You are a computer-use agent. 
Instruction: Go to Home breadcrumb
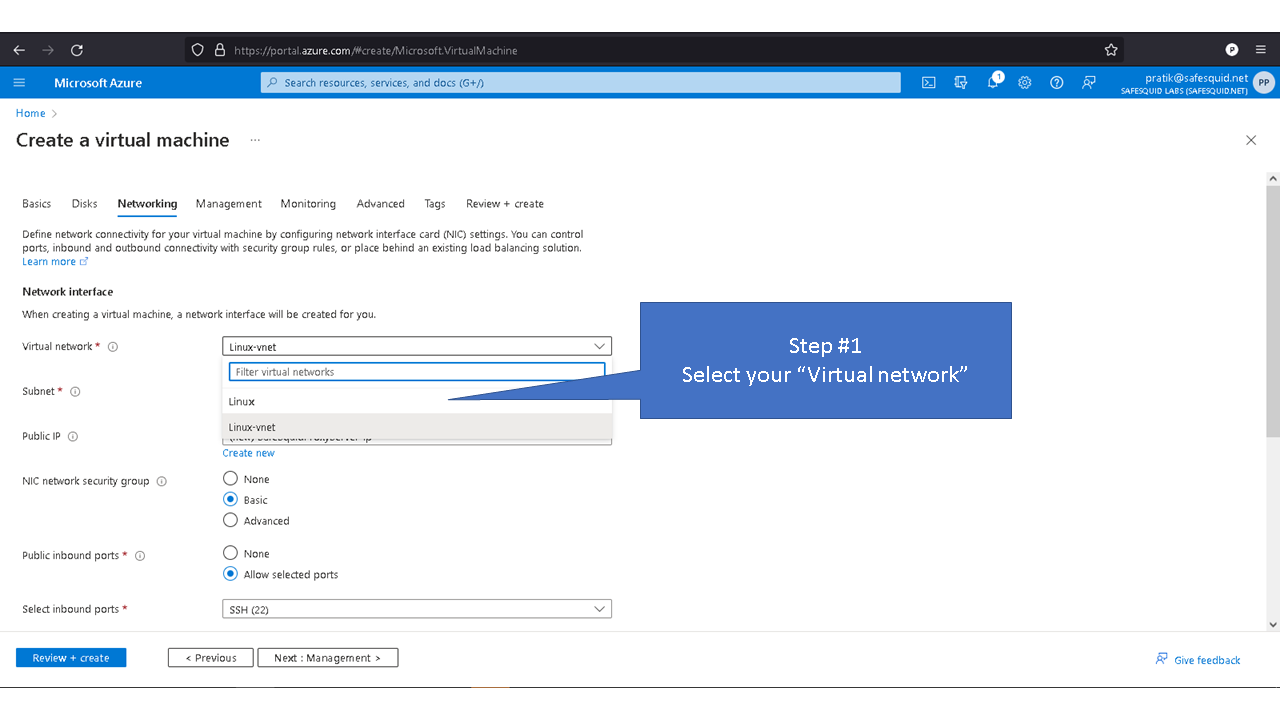tap(31, 113)
